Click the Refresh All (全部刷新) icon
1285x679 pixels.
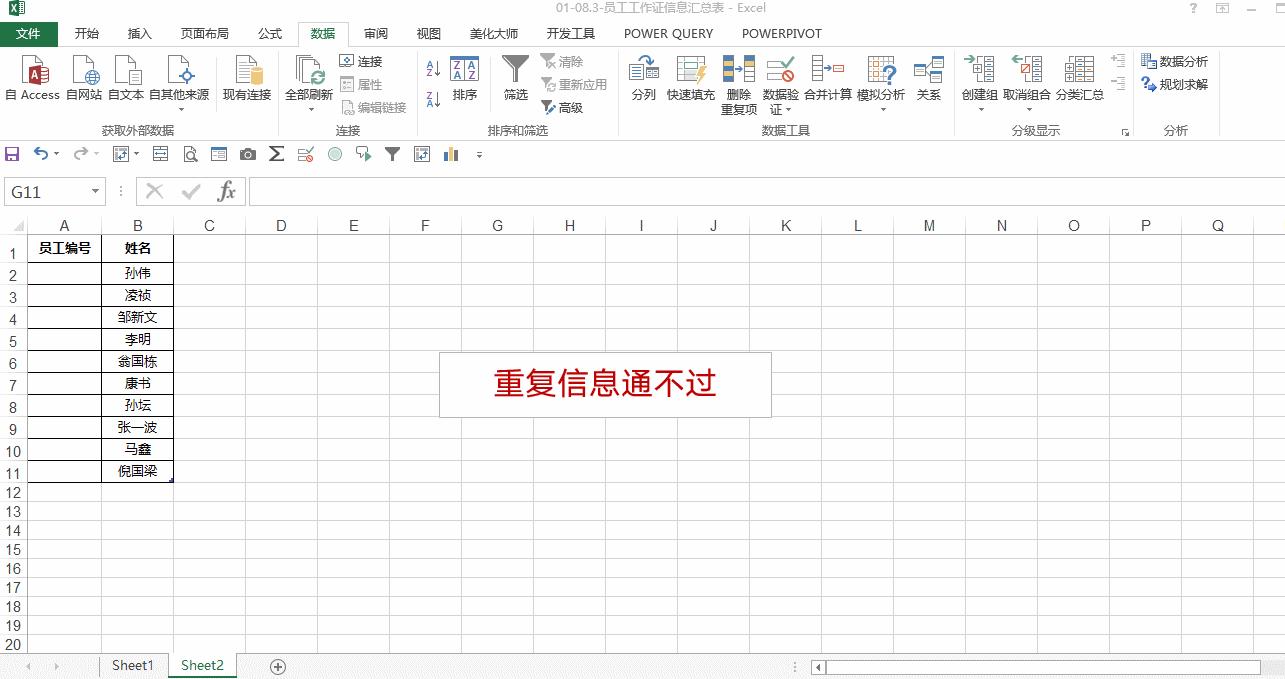309,71
